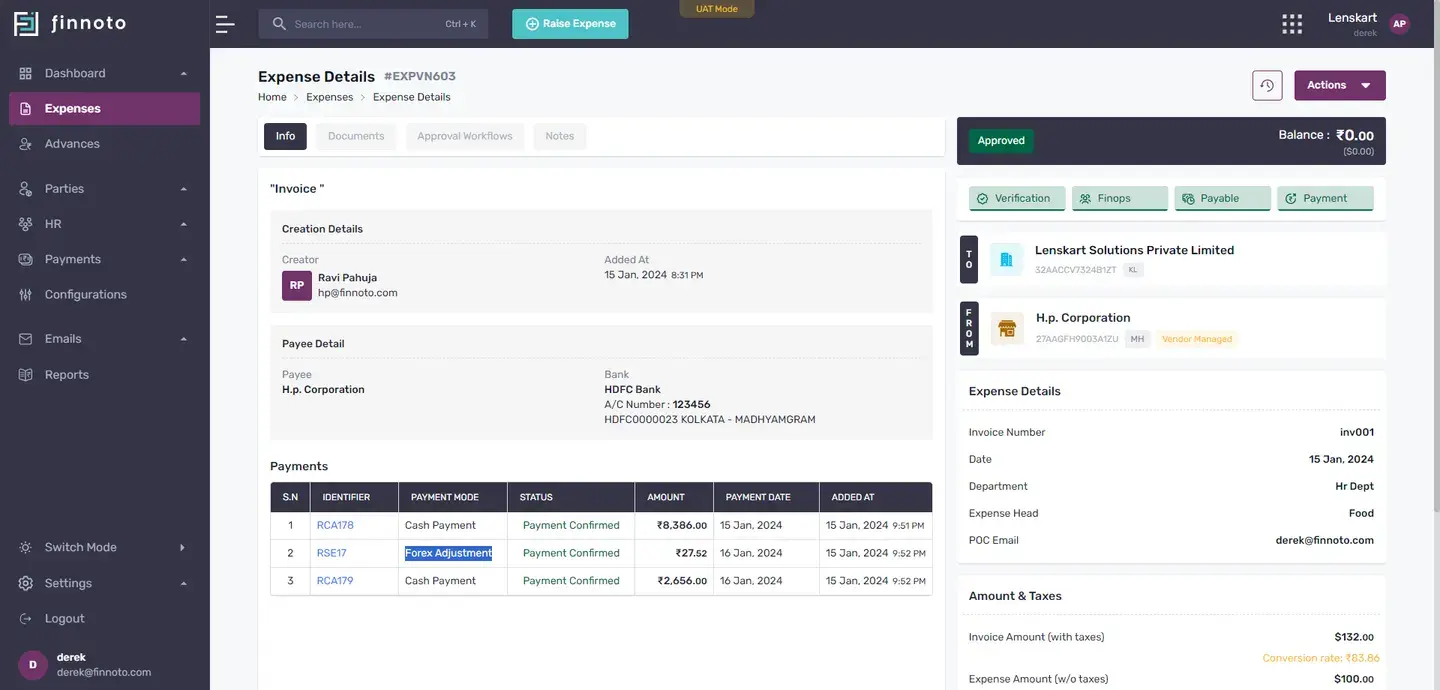Expand the HR menu arrow

pos(183,224)
